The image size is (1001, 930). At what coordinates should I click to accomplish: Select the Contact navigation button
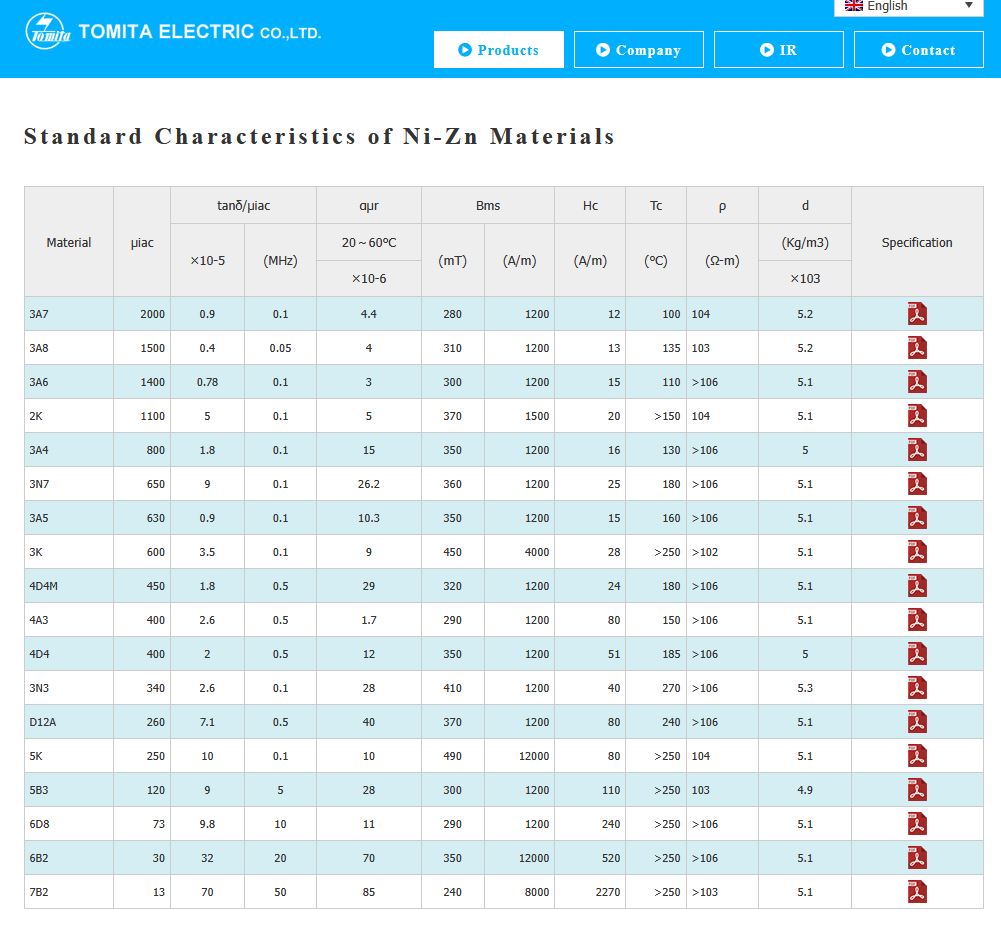click(x=918, y=50)
